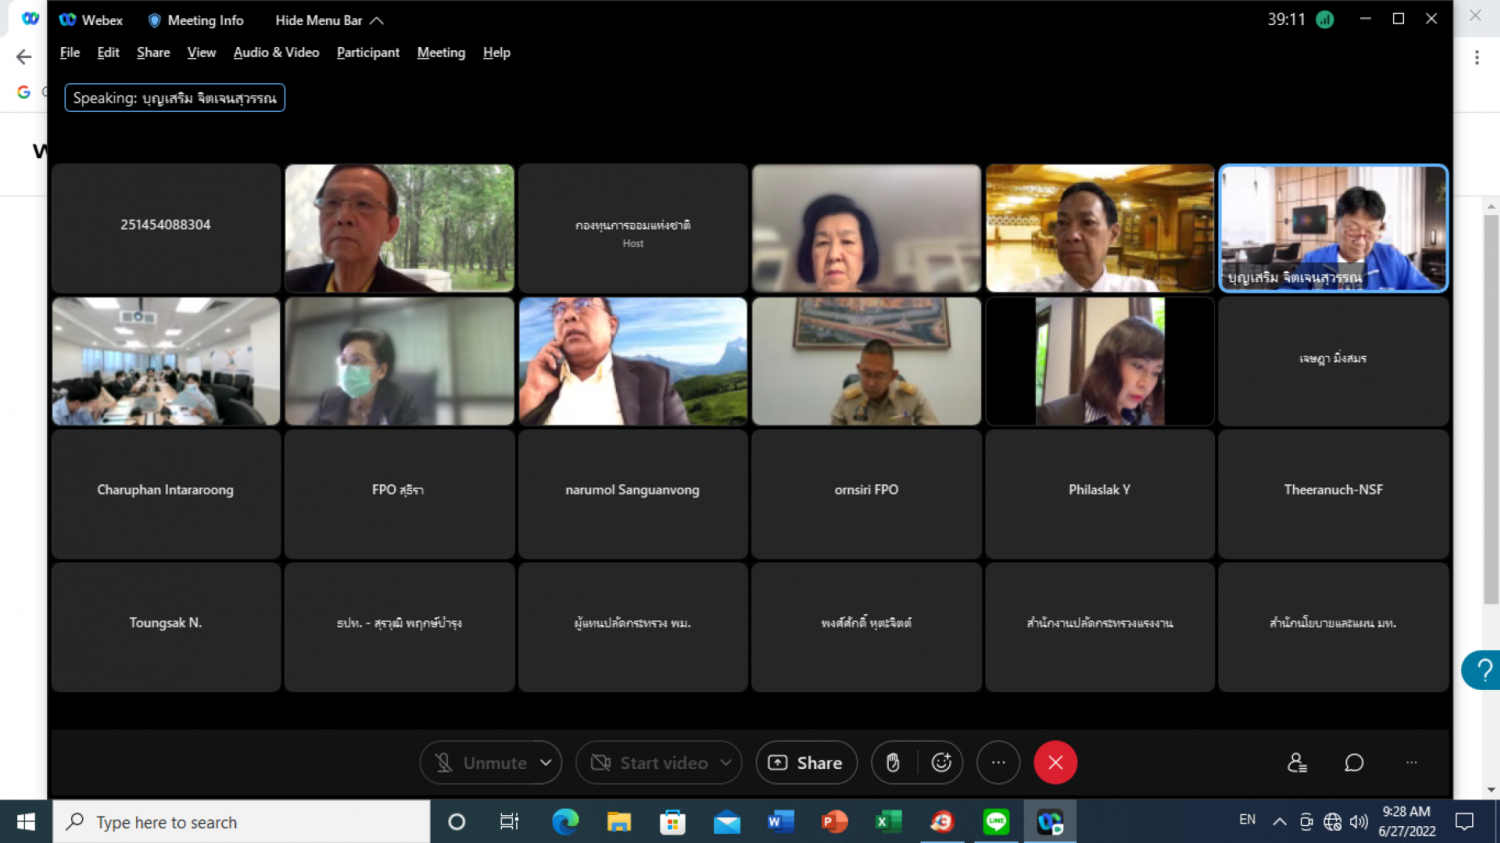
Task: Select the Host tile labeled กองทุนการออมแห่งชาติ
Action: click(x=633, y=228)
